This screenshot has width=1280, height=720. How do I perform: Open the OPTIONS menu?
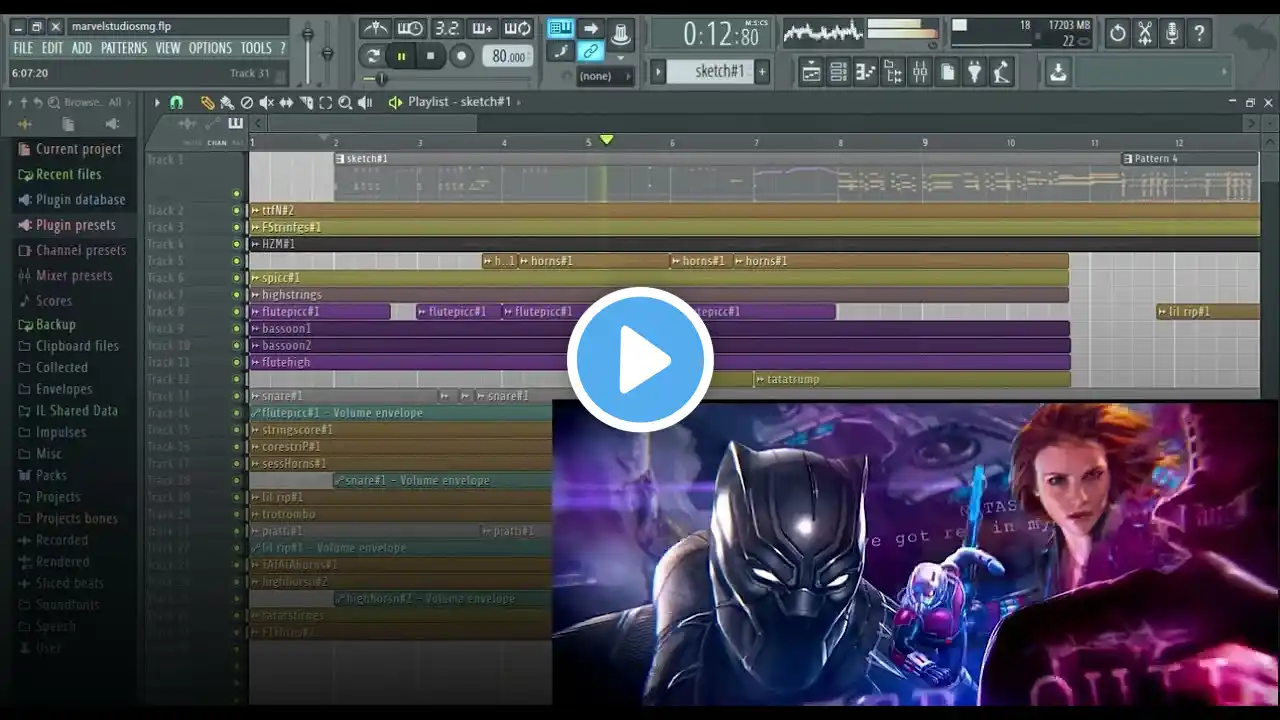pyautogui.click(x=210, y=48)
